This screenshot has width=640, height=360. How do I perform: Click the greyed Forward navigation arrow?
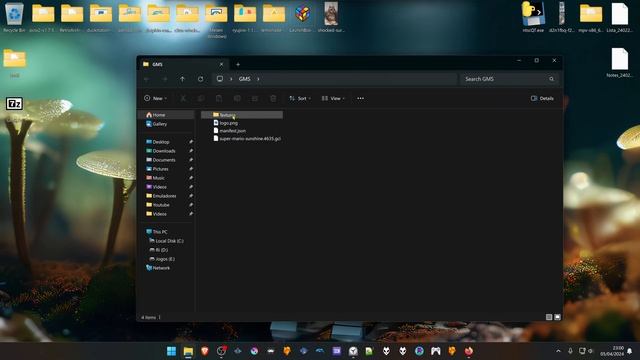165,79
